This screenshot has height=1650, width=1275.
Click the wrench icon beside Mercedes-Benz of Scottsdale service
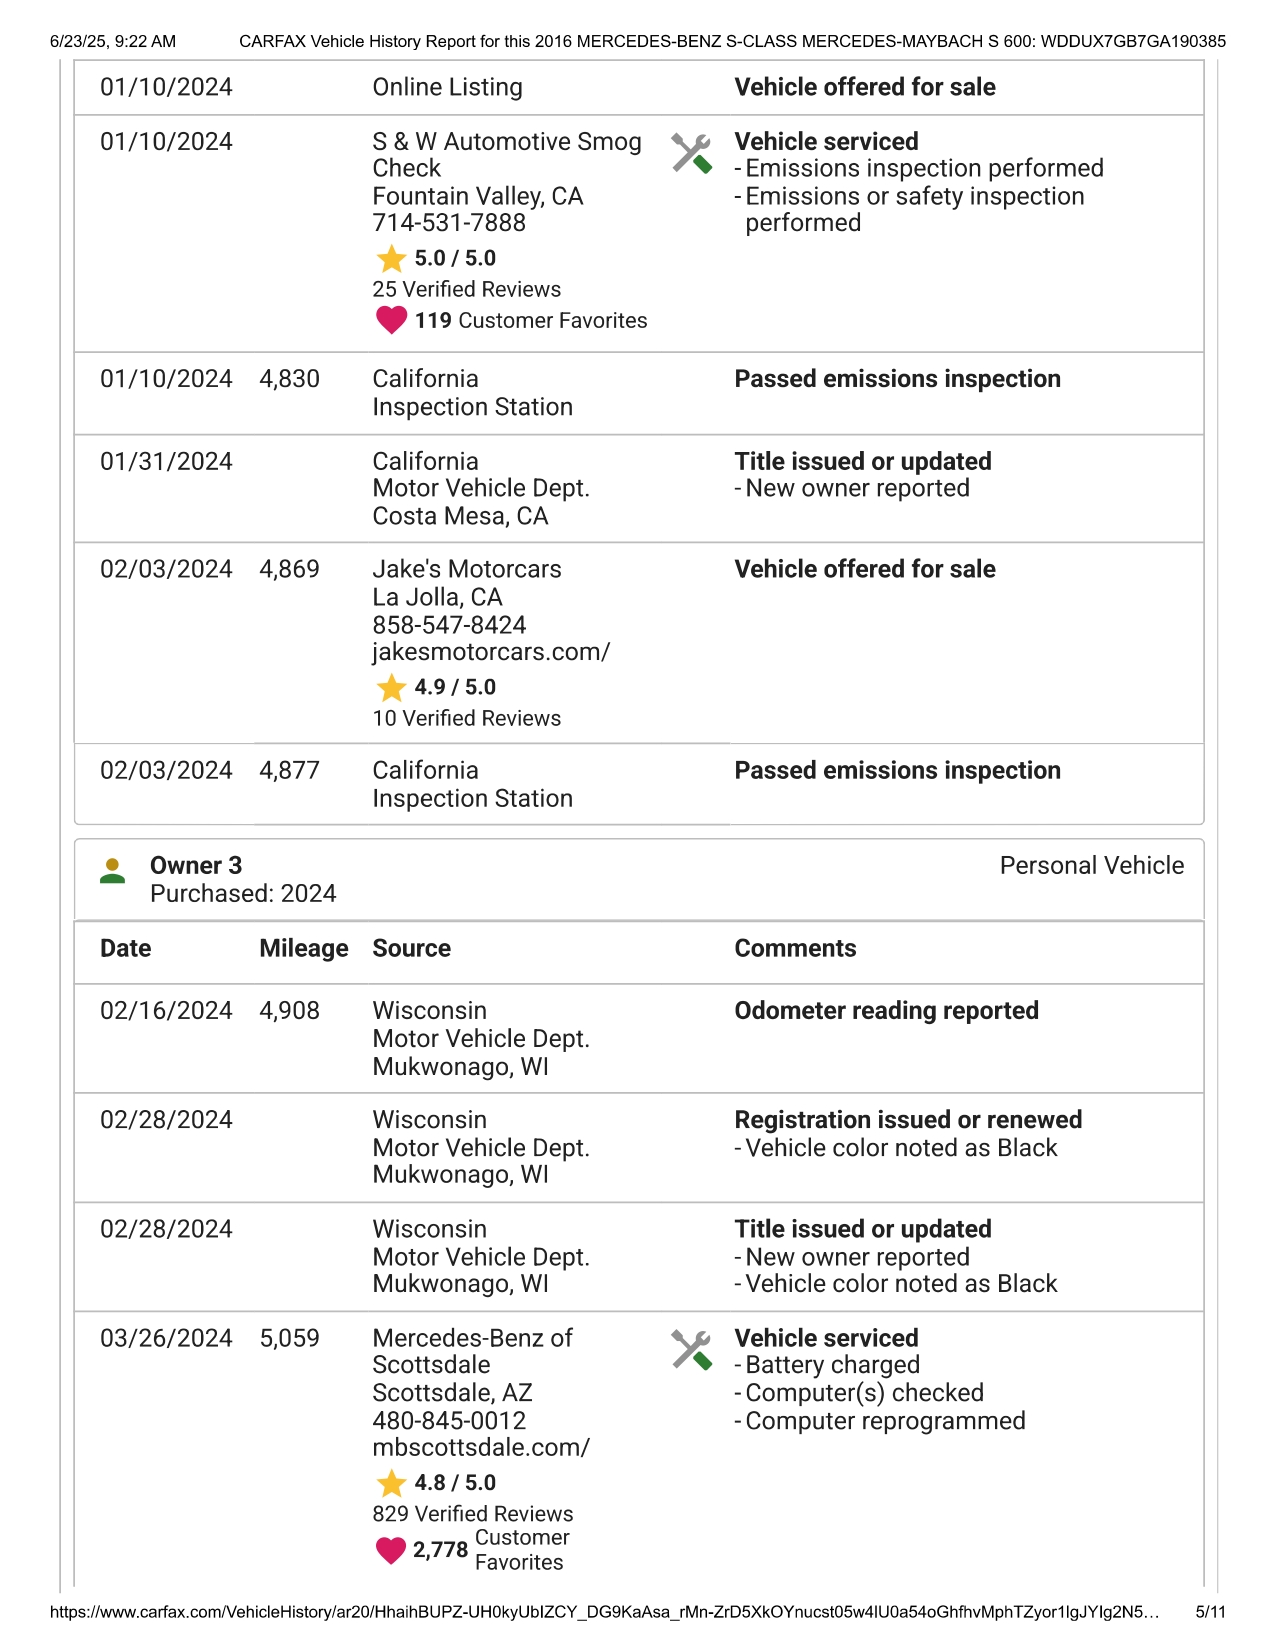691,1349
